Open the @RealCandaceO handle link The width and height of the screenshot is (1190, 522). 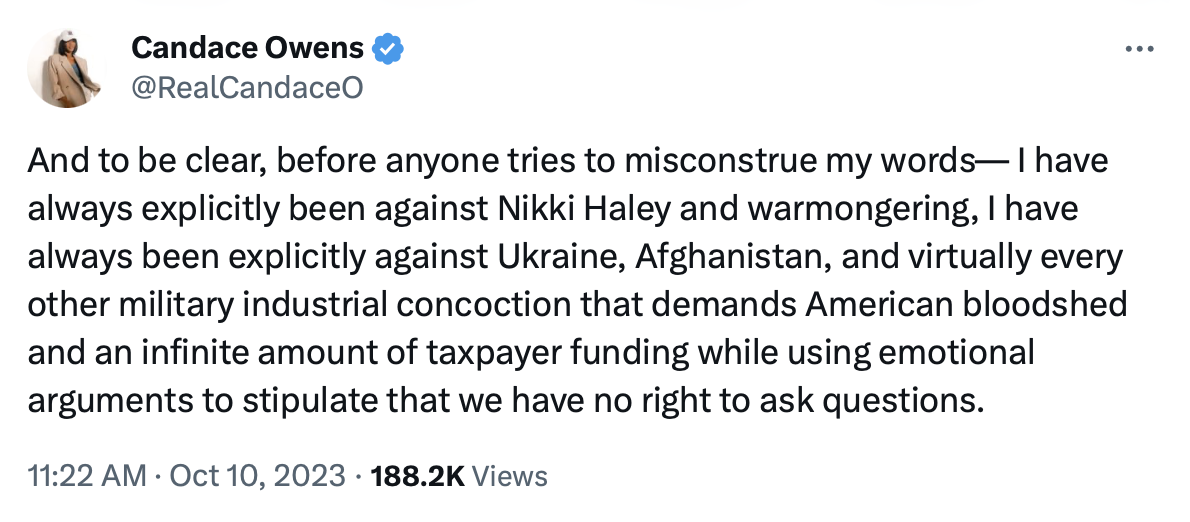coord(247,88)
